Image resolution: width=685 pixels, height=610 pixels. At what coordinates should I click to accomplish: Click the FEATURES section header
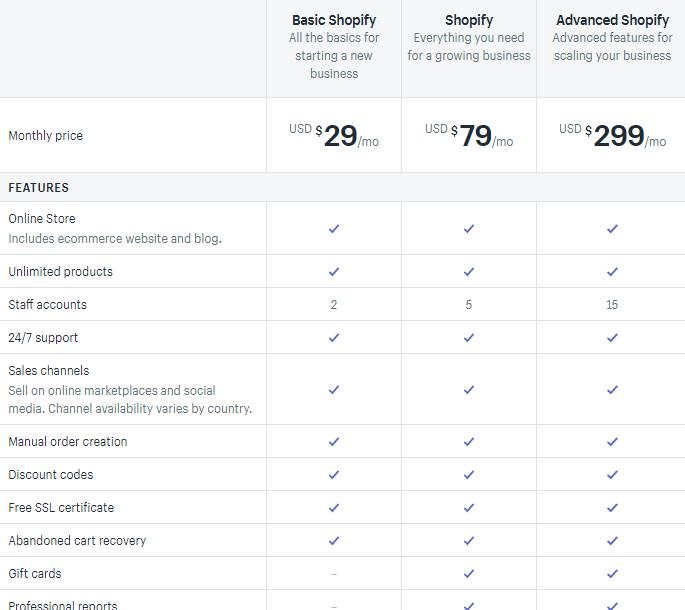38,187
